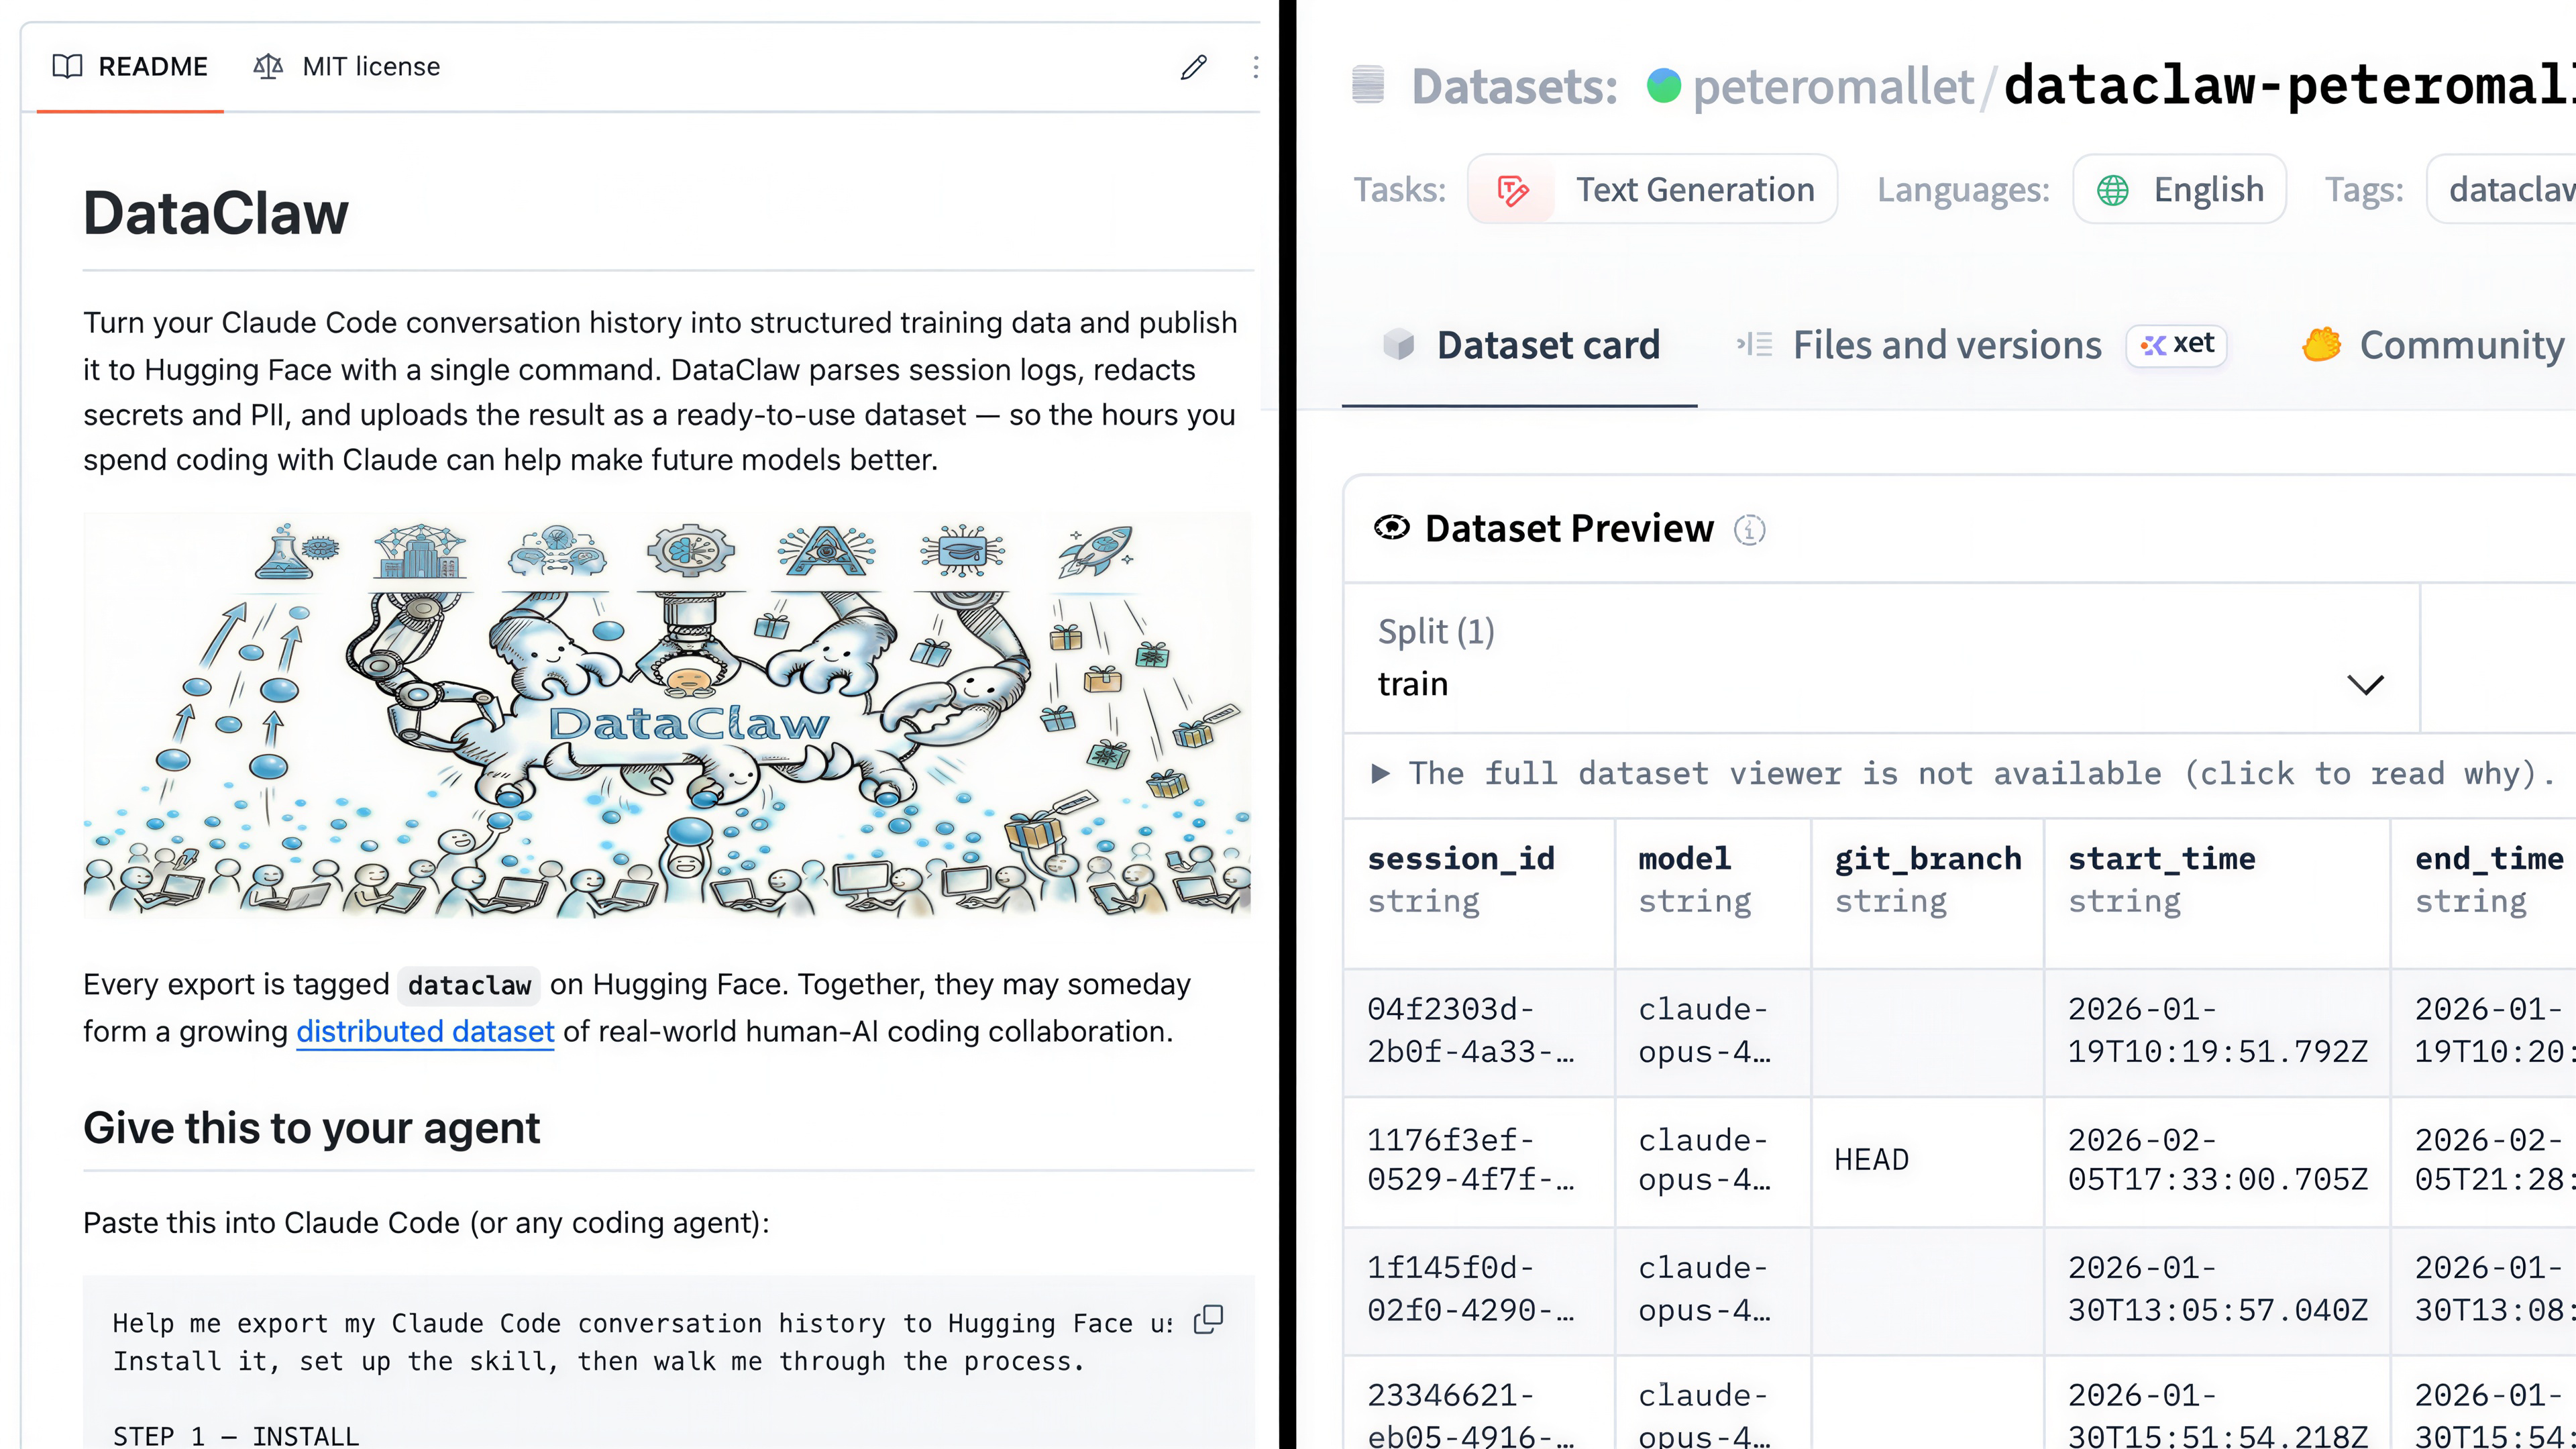Open the peteromallet profile link
Viewport: 2576px width, 1449px height.
1833,86
